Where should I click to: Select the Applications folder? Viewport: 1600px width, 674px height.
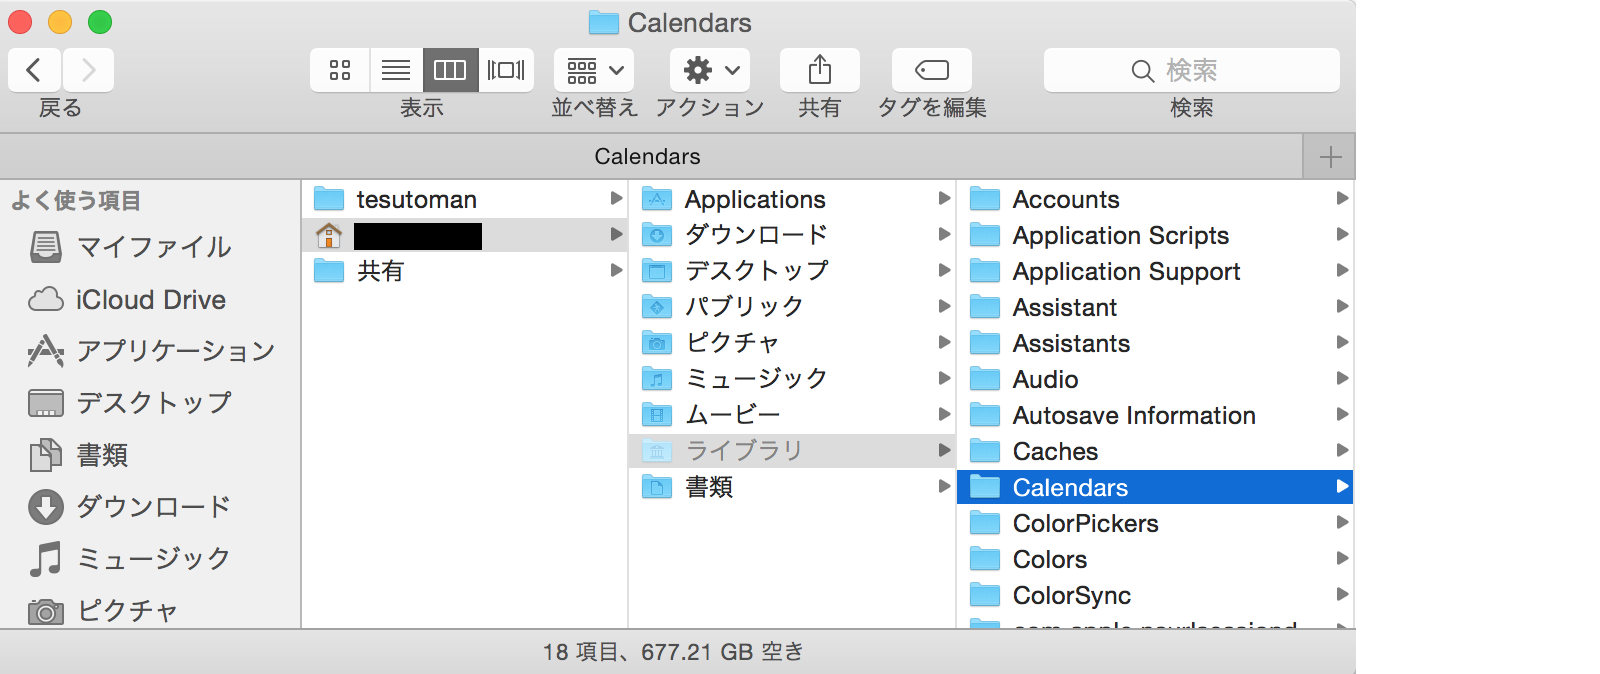754,200
